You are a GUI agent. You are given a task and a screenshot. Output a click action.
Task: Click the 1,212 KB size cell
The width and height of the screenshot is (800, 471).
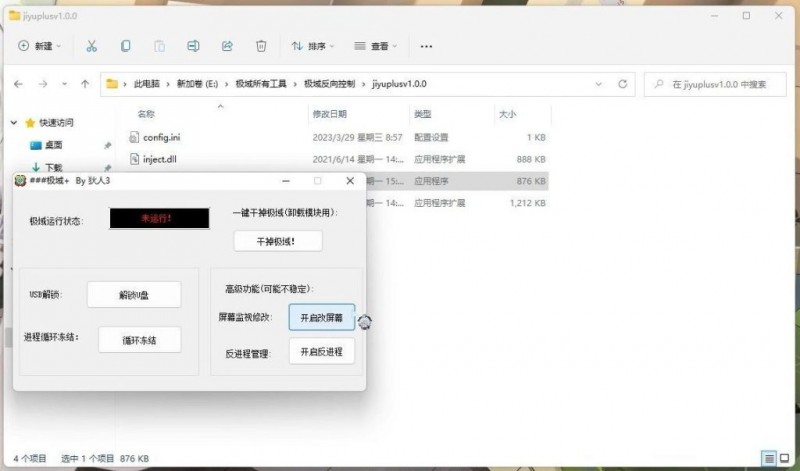click(528, 203)
